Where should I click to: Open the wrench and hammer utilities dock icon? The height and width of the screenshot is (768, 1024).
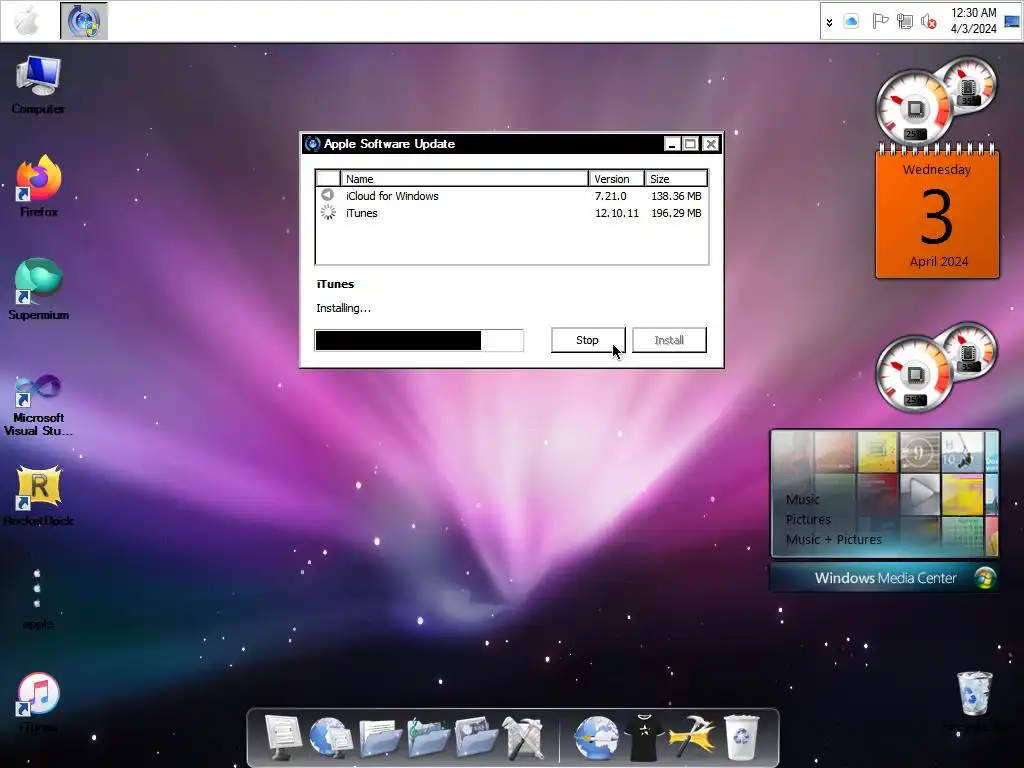[x=524, y=738]
